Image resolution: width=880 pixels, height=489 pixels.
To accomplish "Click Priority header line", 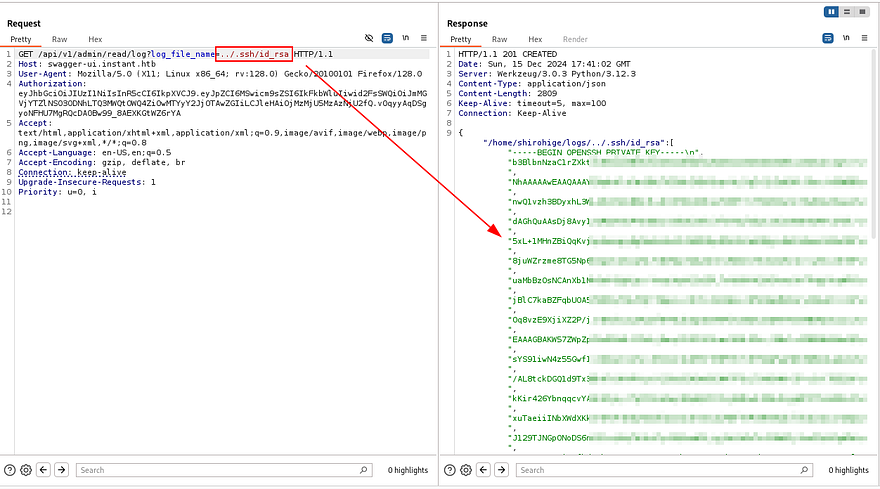I will coord(57,191).
